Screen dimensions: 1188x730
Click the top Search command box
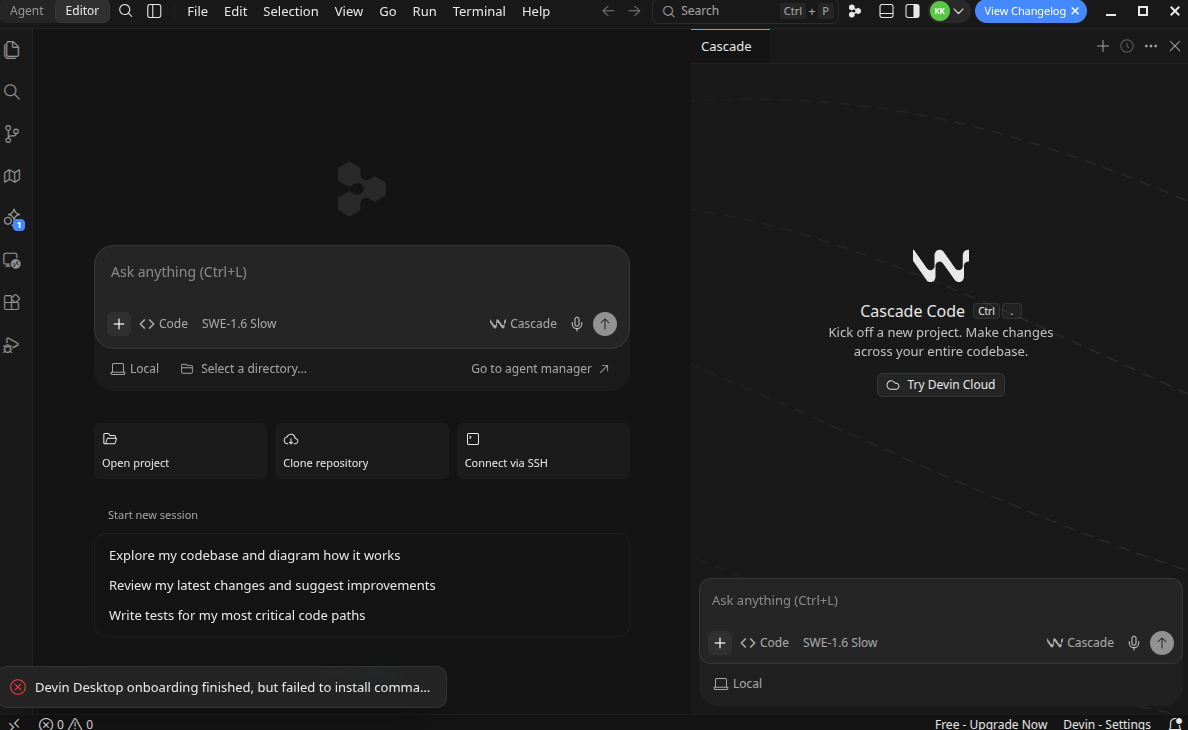pyautogui.click(x=746, y=11)
